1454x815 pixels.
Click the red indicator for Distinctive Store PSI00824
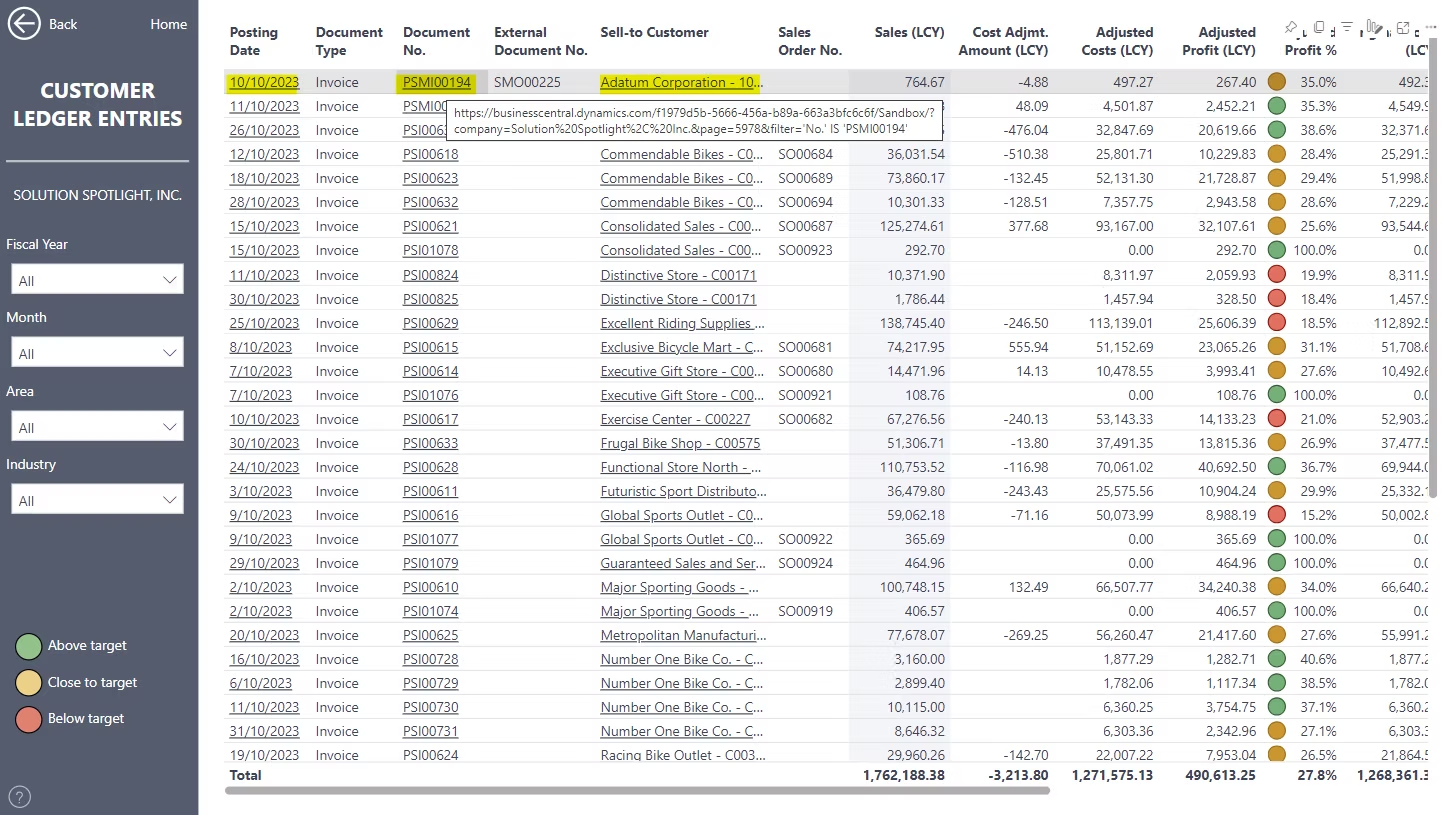point(1276,275)
